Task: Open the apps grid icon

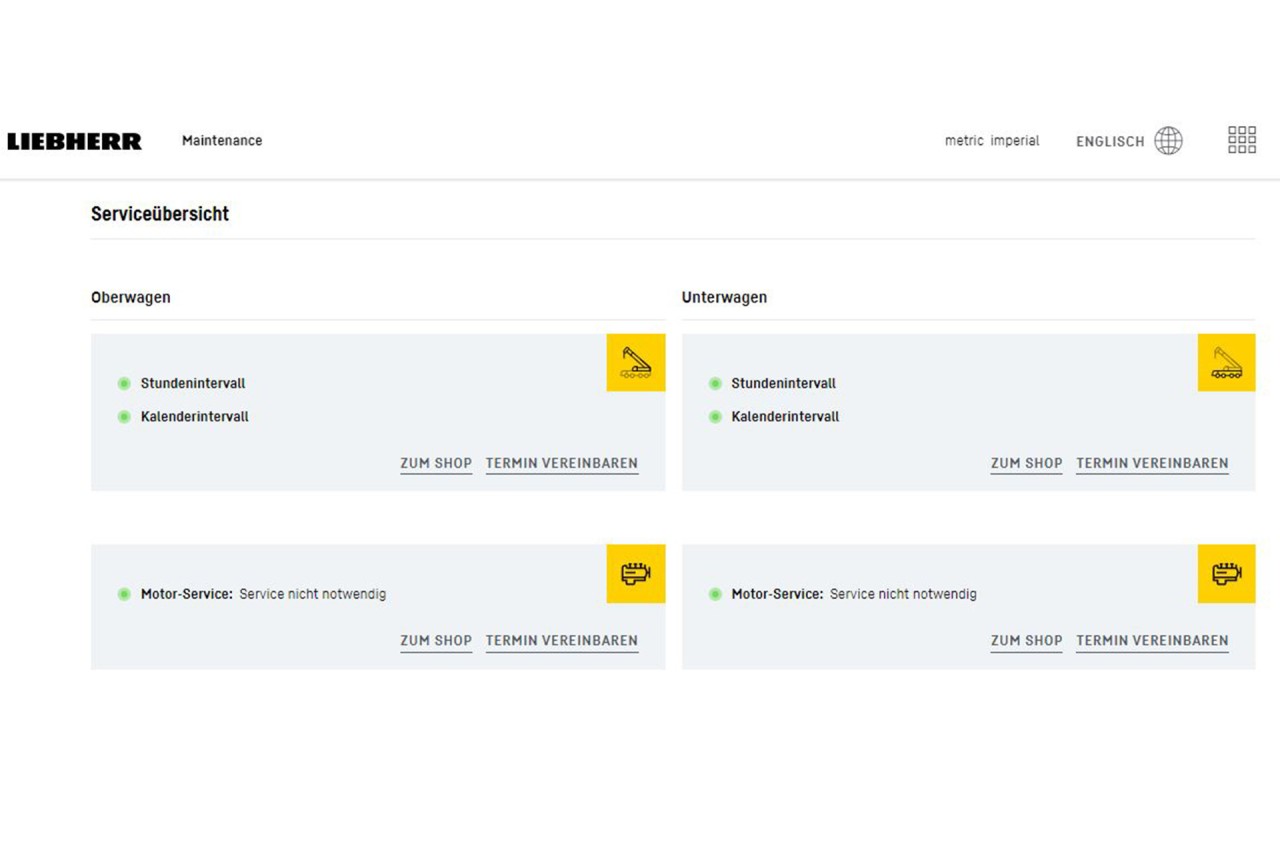Action: pyautogui.click(x=1242, y=140)
